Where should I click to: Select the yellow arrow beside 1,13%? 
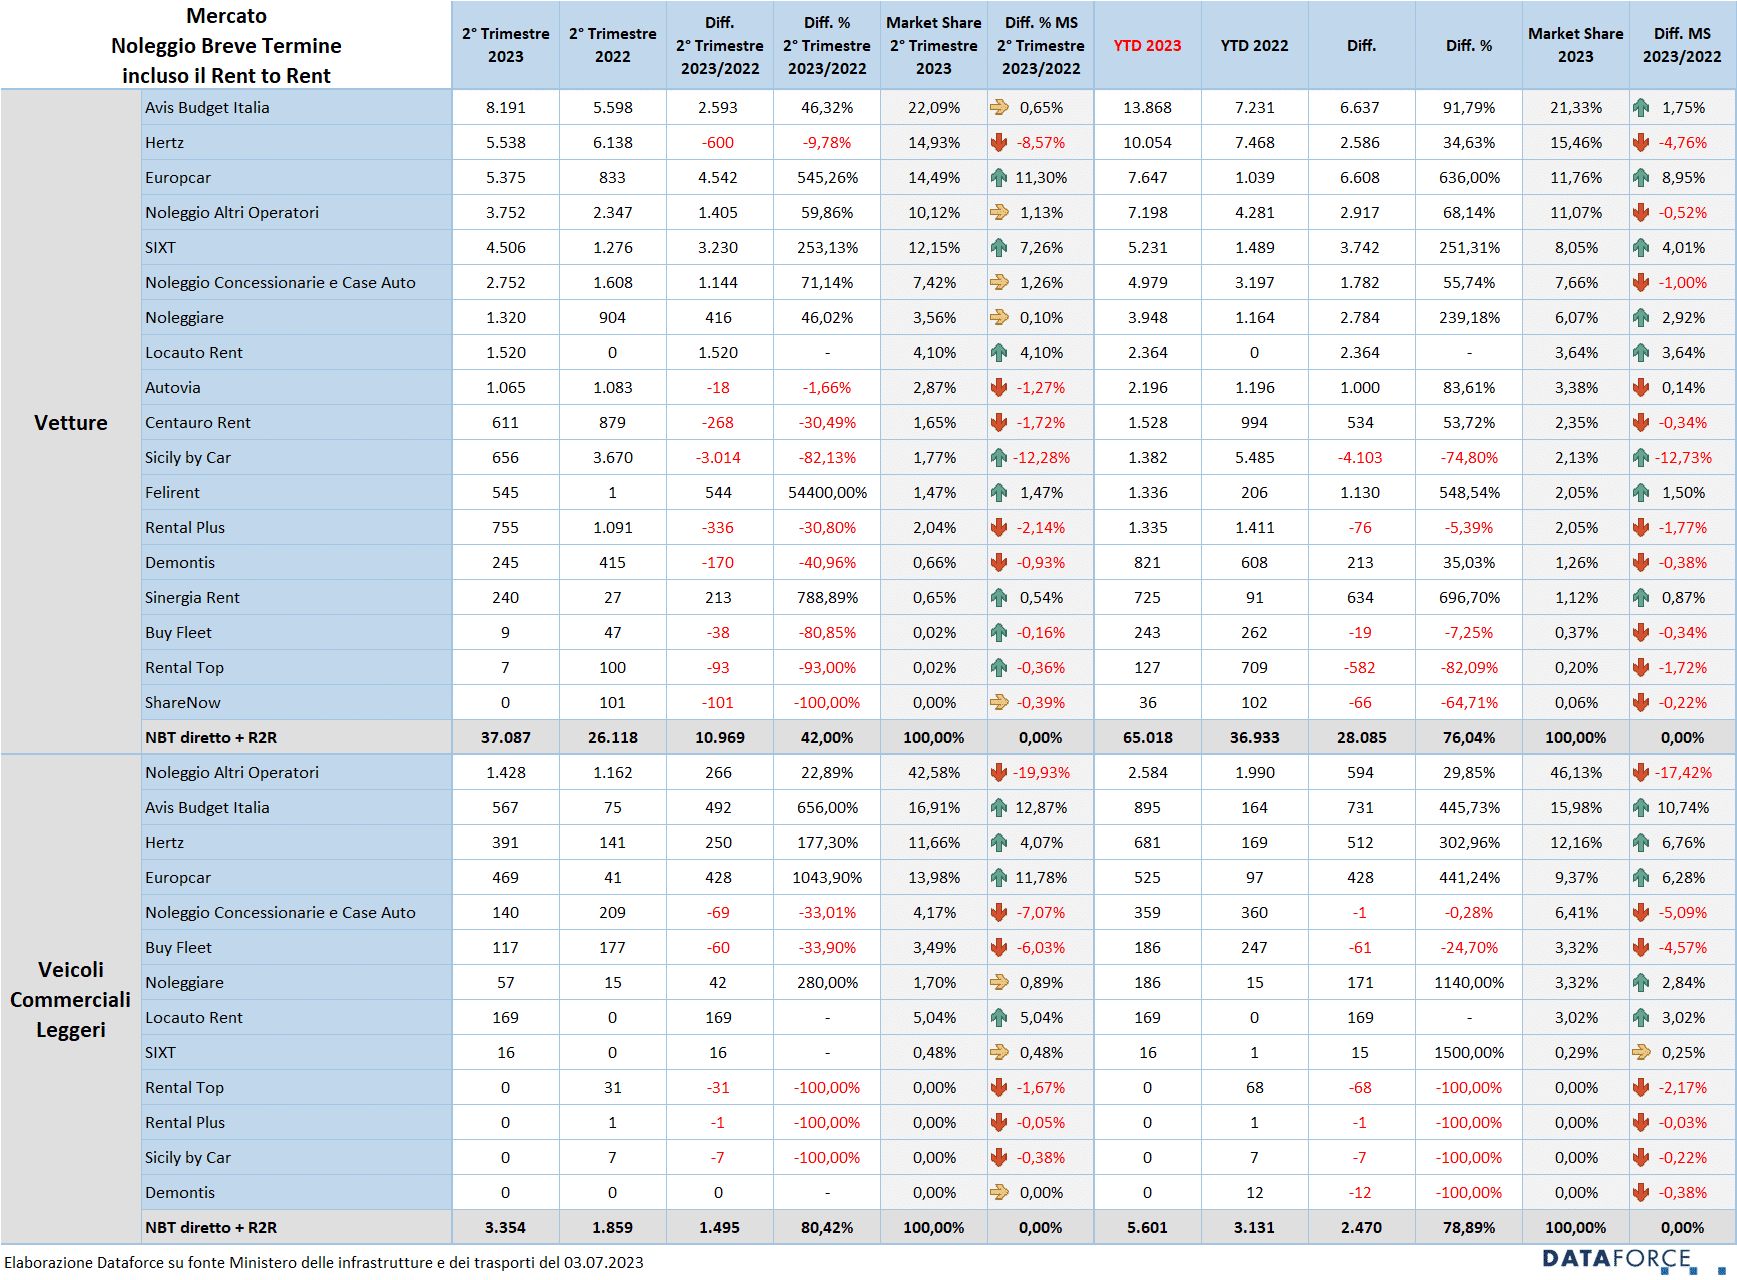999,212
